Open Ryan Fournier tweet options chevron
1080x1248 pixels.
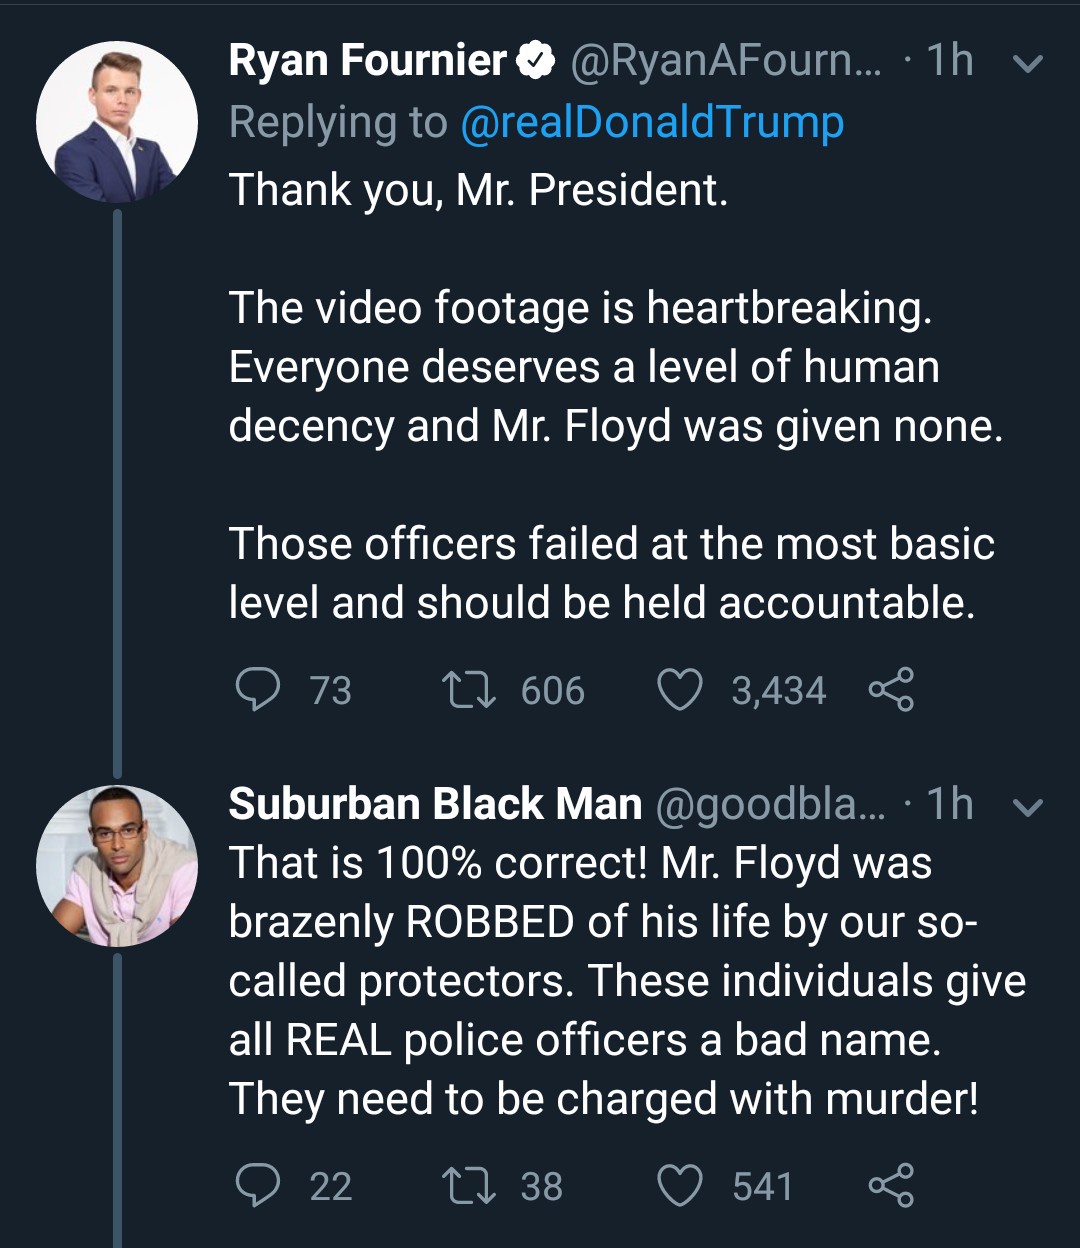(x=1028, y=64)
